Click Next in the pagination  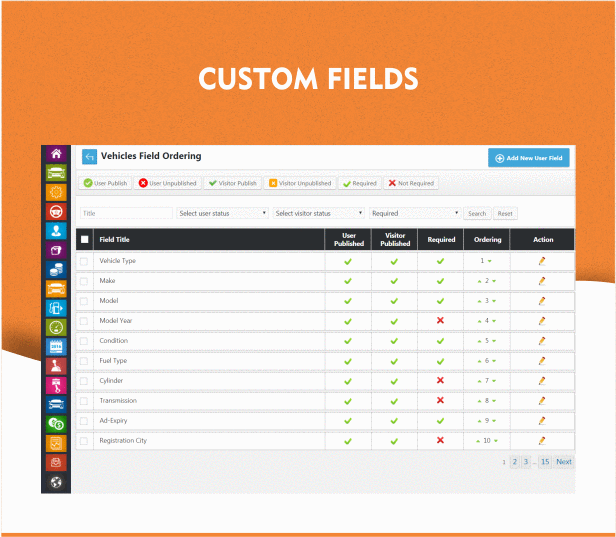564,462
